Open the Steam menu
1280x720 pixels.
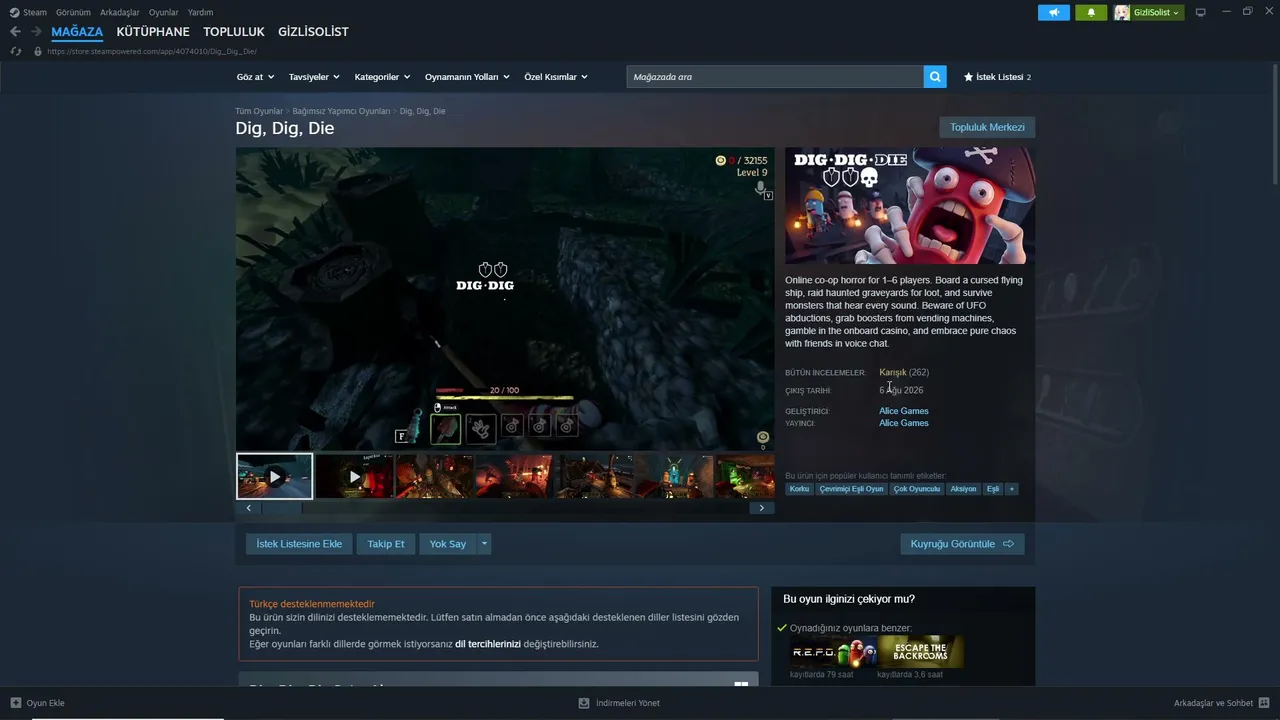pyautogui.click(x=35, y=12)
